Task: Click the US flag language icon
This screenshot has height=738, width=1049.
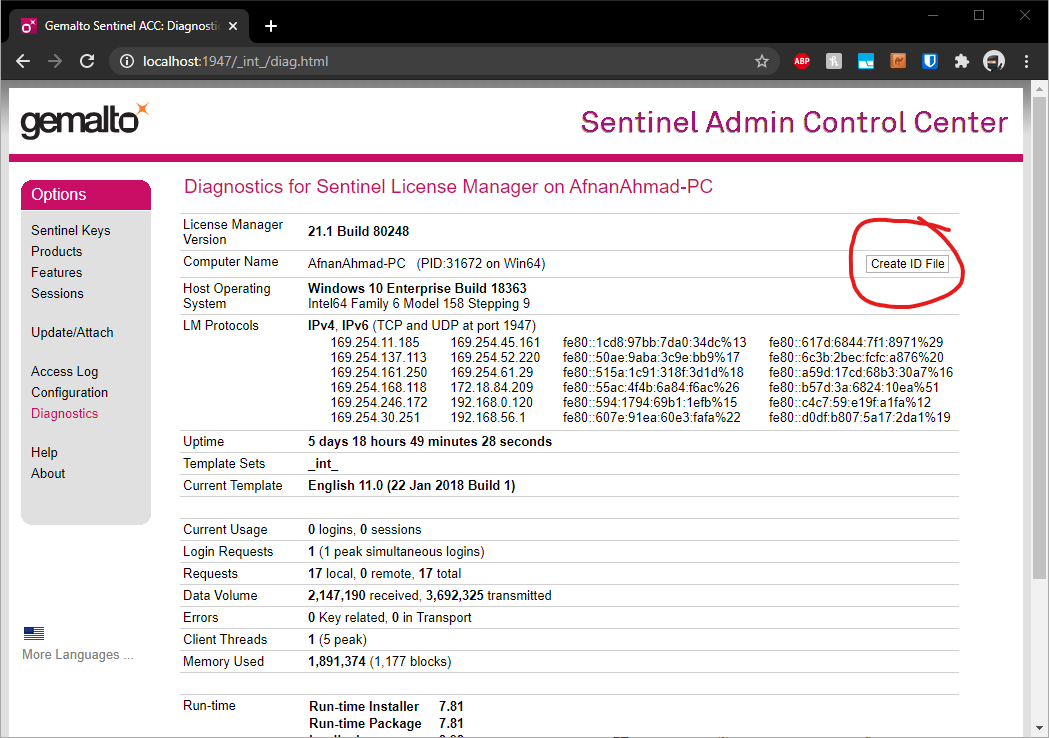Action: pyautogui.click(x=34, y=633)
